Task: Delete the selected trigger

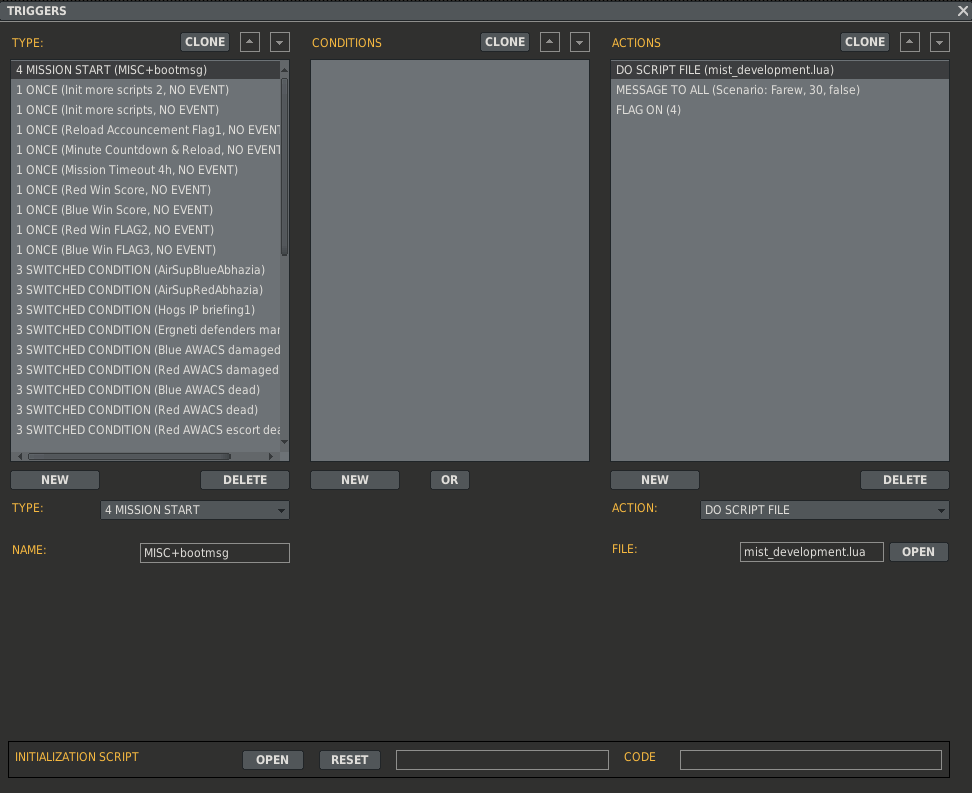Action: 245,480
